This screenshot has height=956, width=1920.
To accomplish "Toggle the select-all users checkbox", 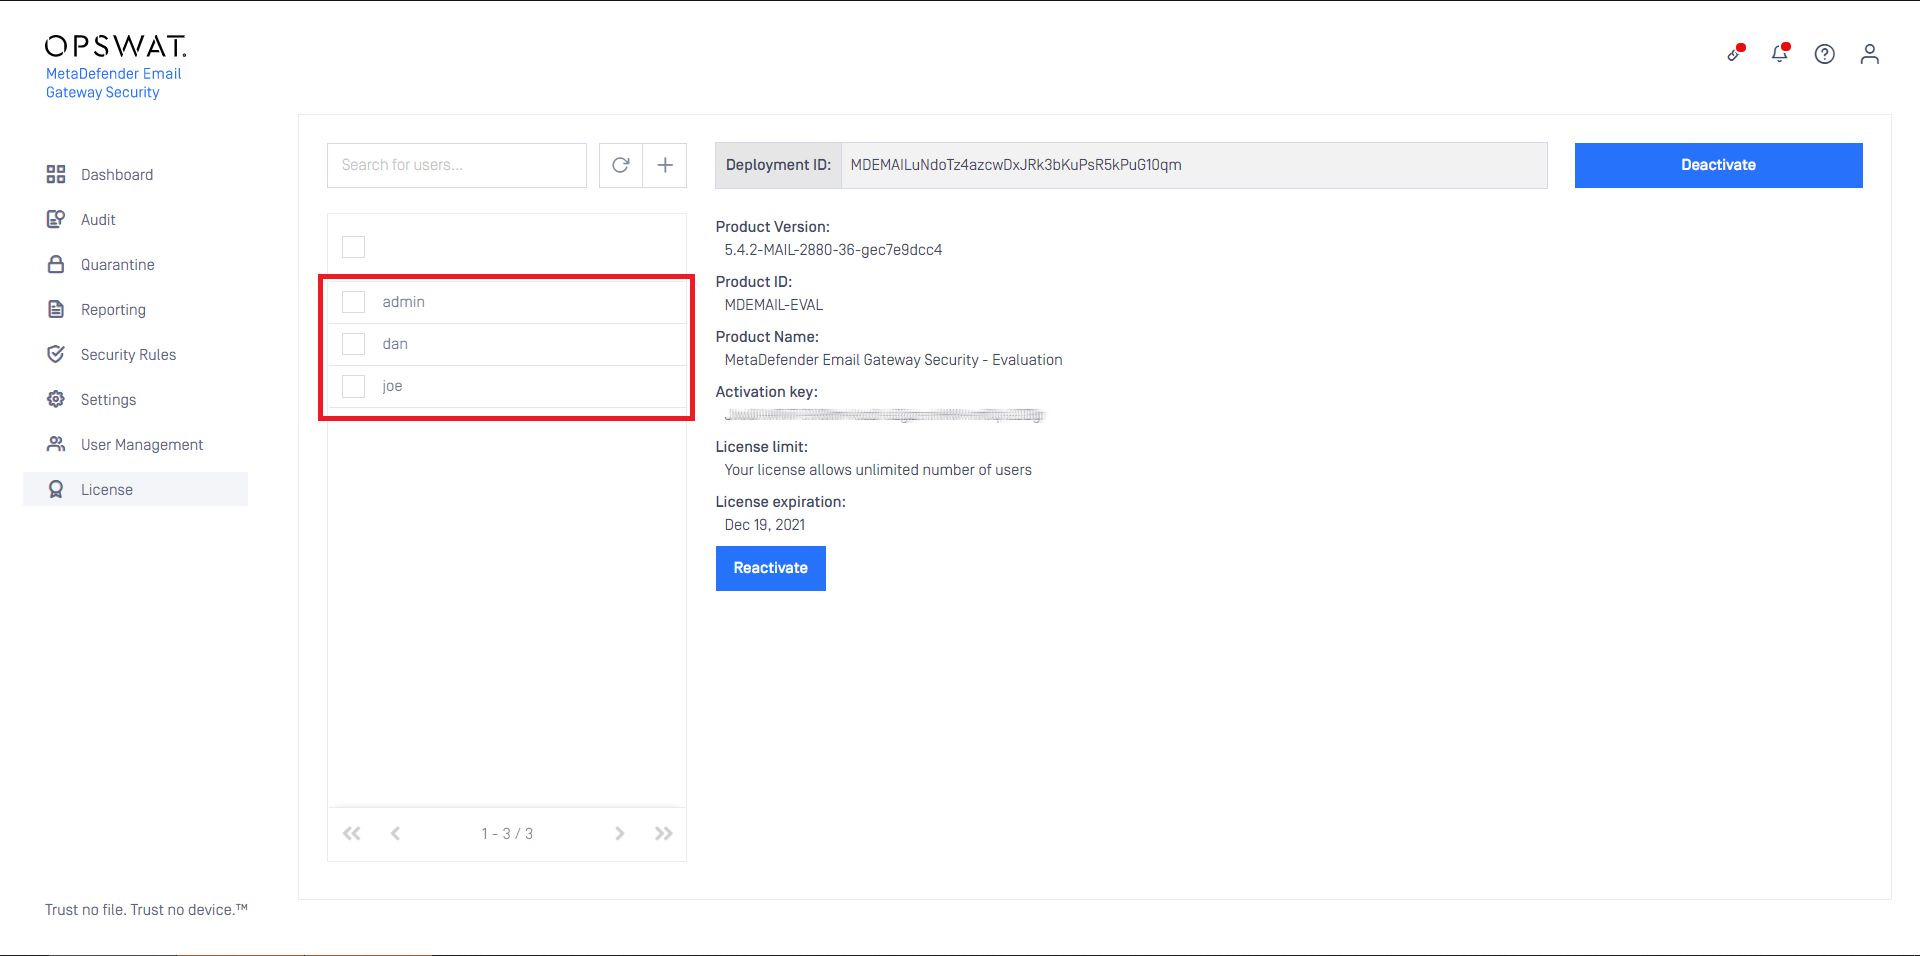I will [x=354, y=247].
